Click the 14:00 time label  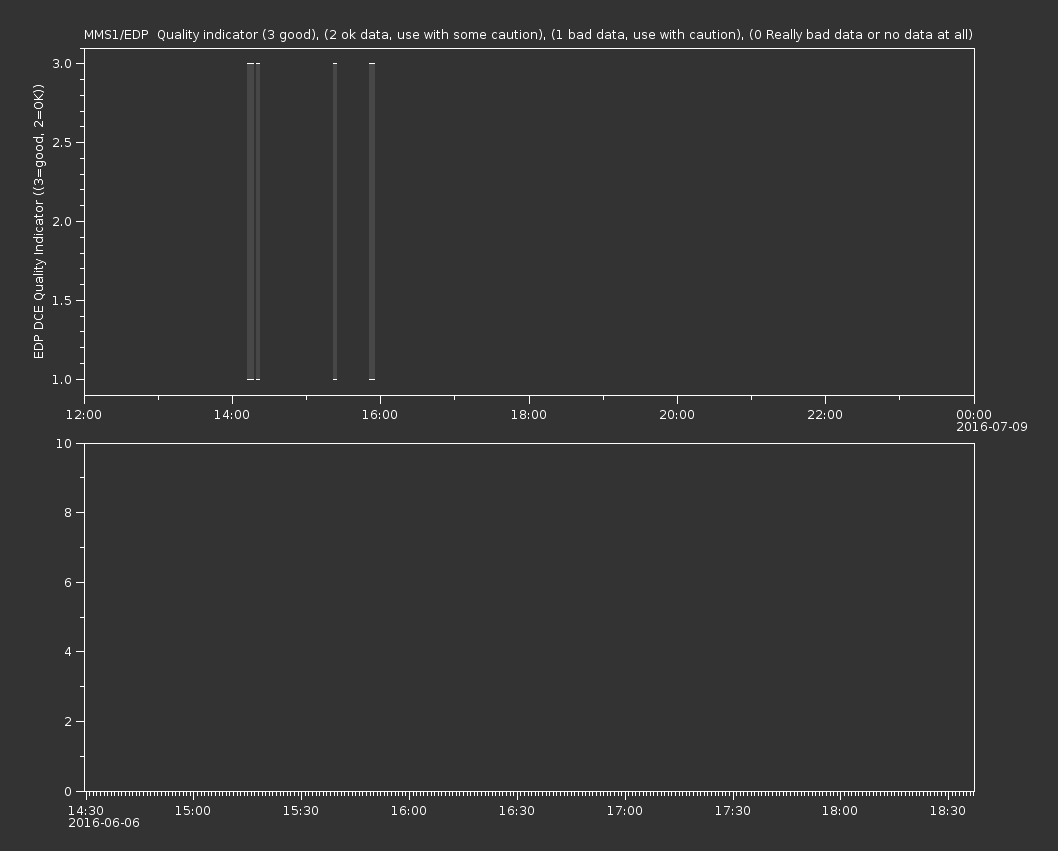coord(231,414)
